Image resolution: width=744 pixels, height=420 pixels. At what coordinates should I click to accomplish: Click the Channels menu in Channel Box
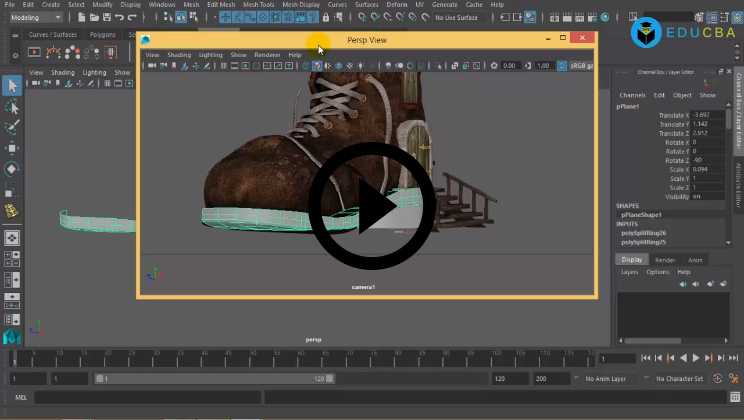632,95
